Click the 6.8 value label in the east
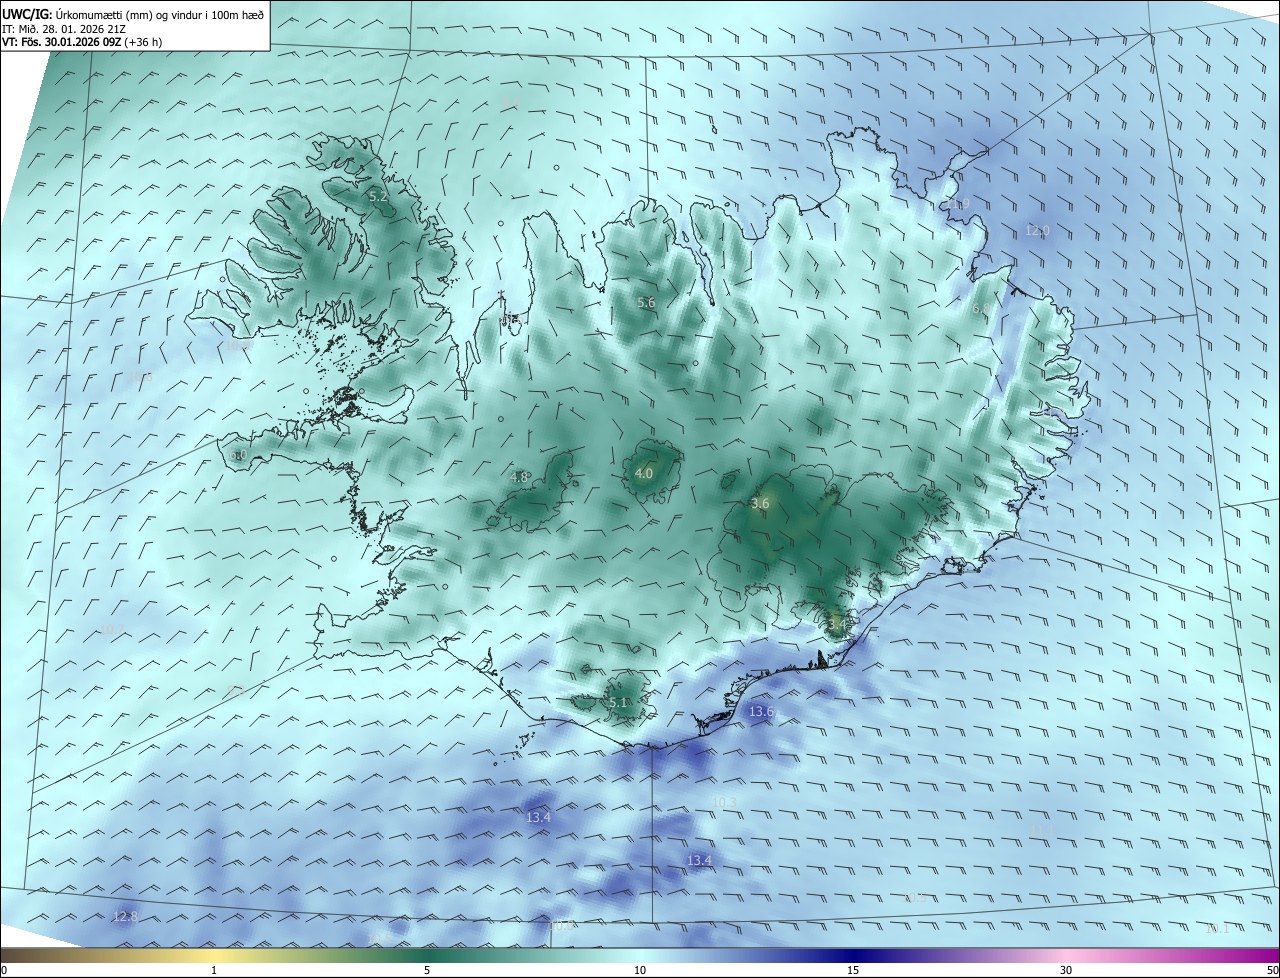This screenshot has width=1280, height=978. coord(981,310)
